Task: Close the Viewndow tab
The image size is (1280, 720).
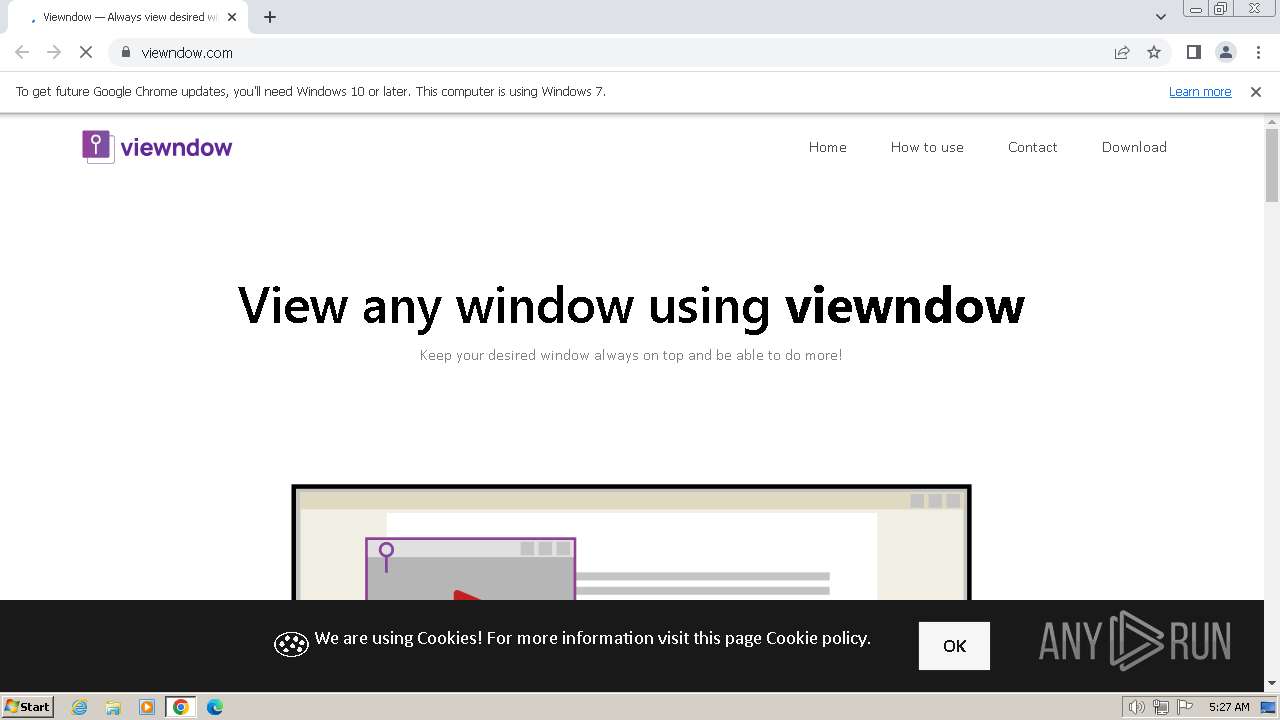Action: (232, 17)
